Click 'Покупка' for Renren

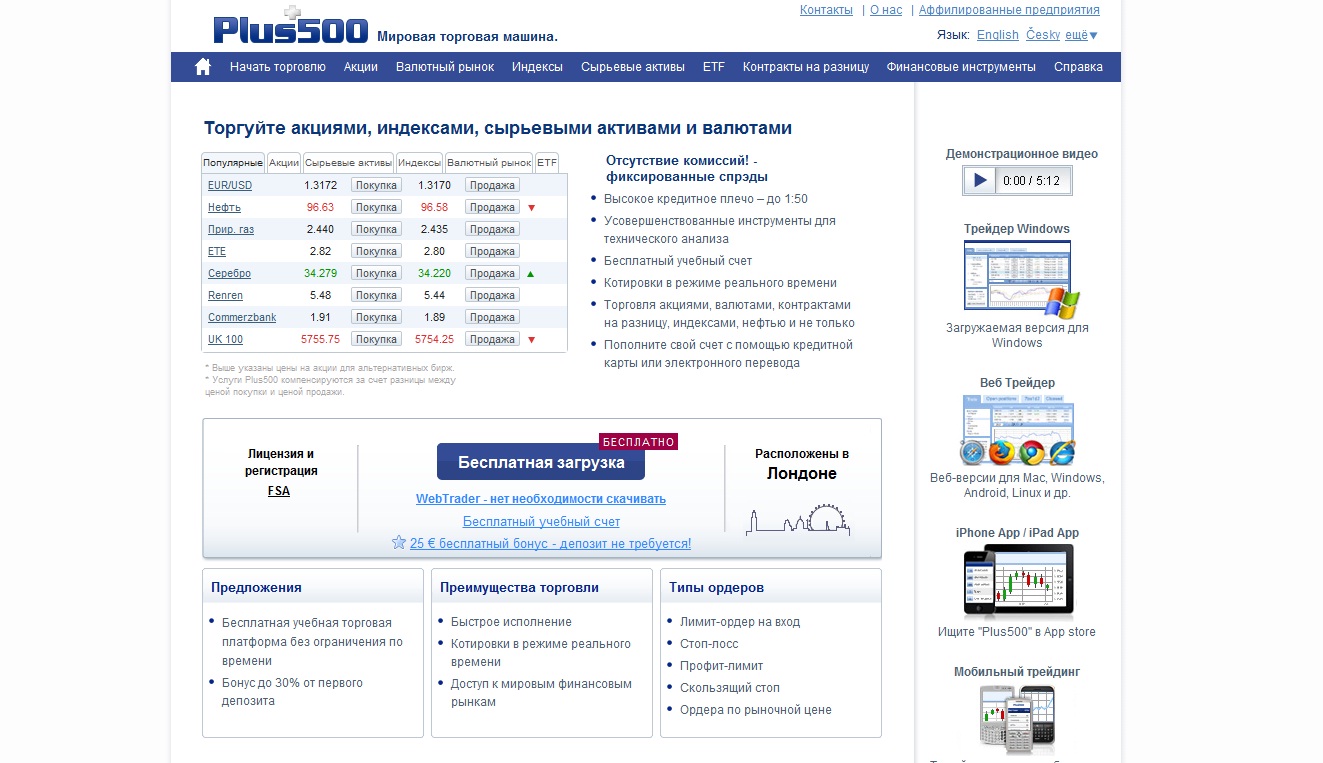(376, 295)
